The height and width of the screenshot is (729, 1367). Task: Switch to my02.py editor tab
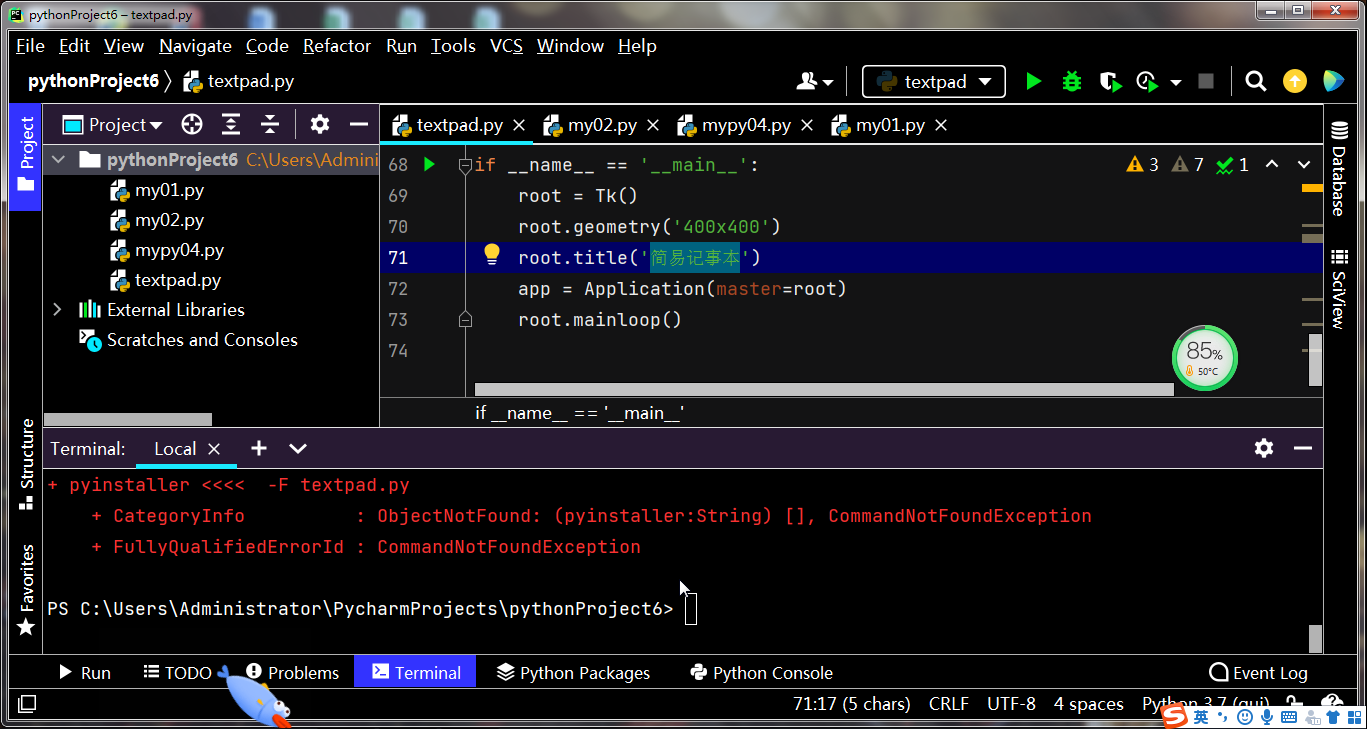(602, 125)
